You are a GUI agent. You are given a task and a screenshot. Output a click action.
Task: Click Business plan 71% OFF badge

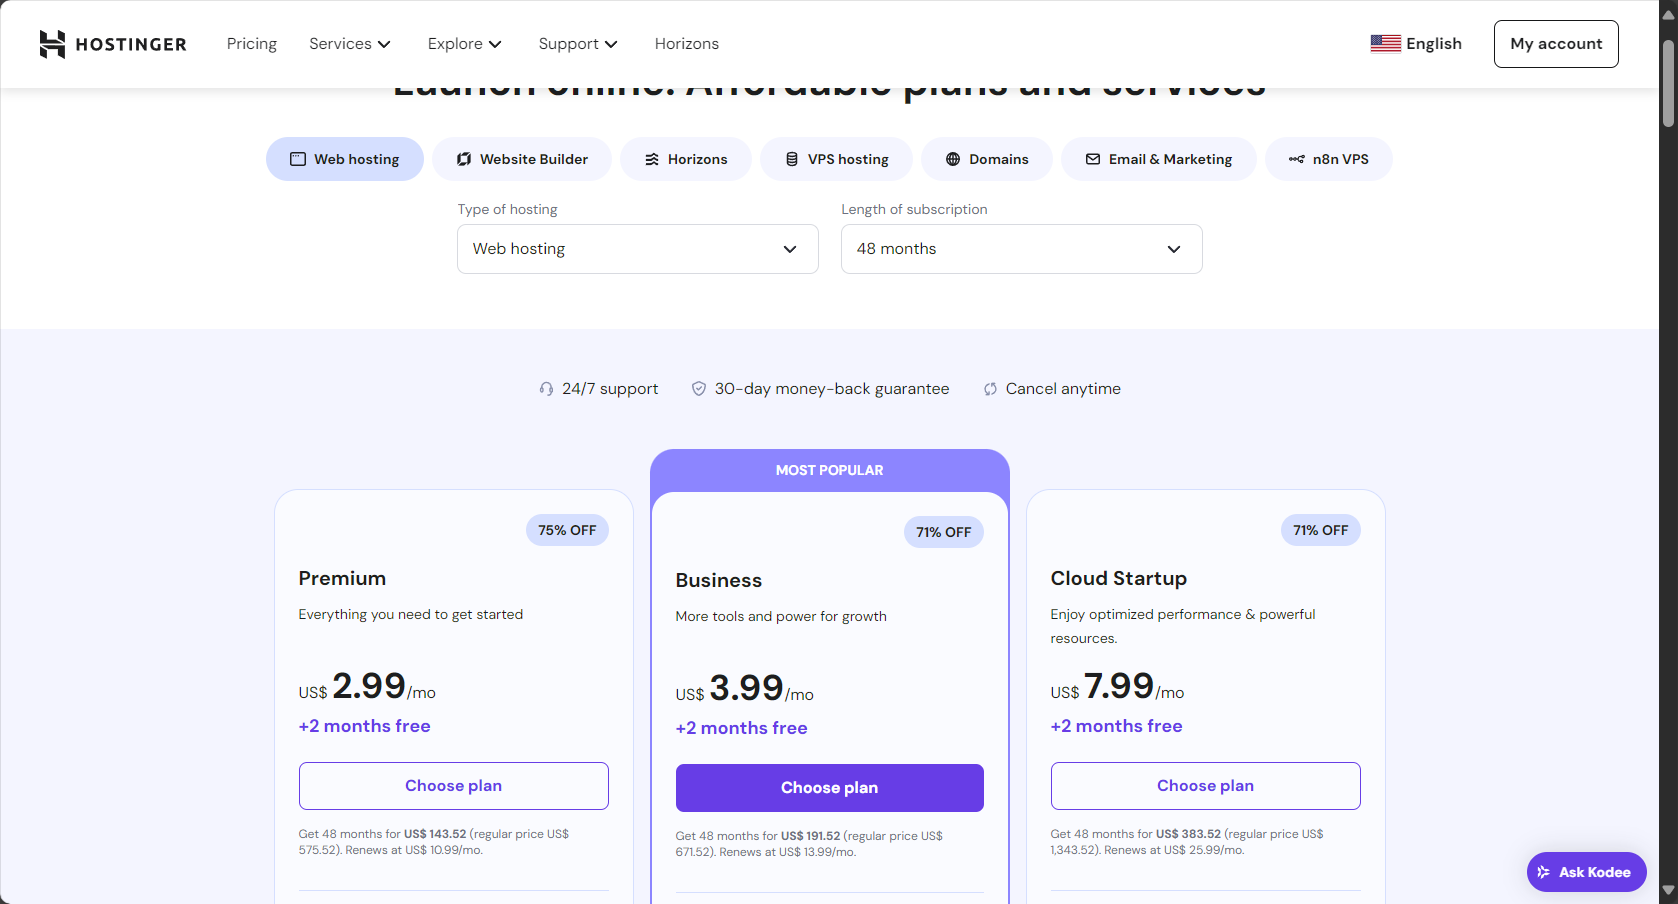[944, 532]
